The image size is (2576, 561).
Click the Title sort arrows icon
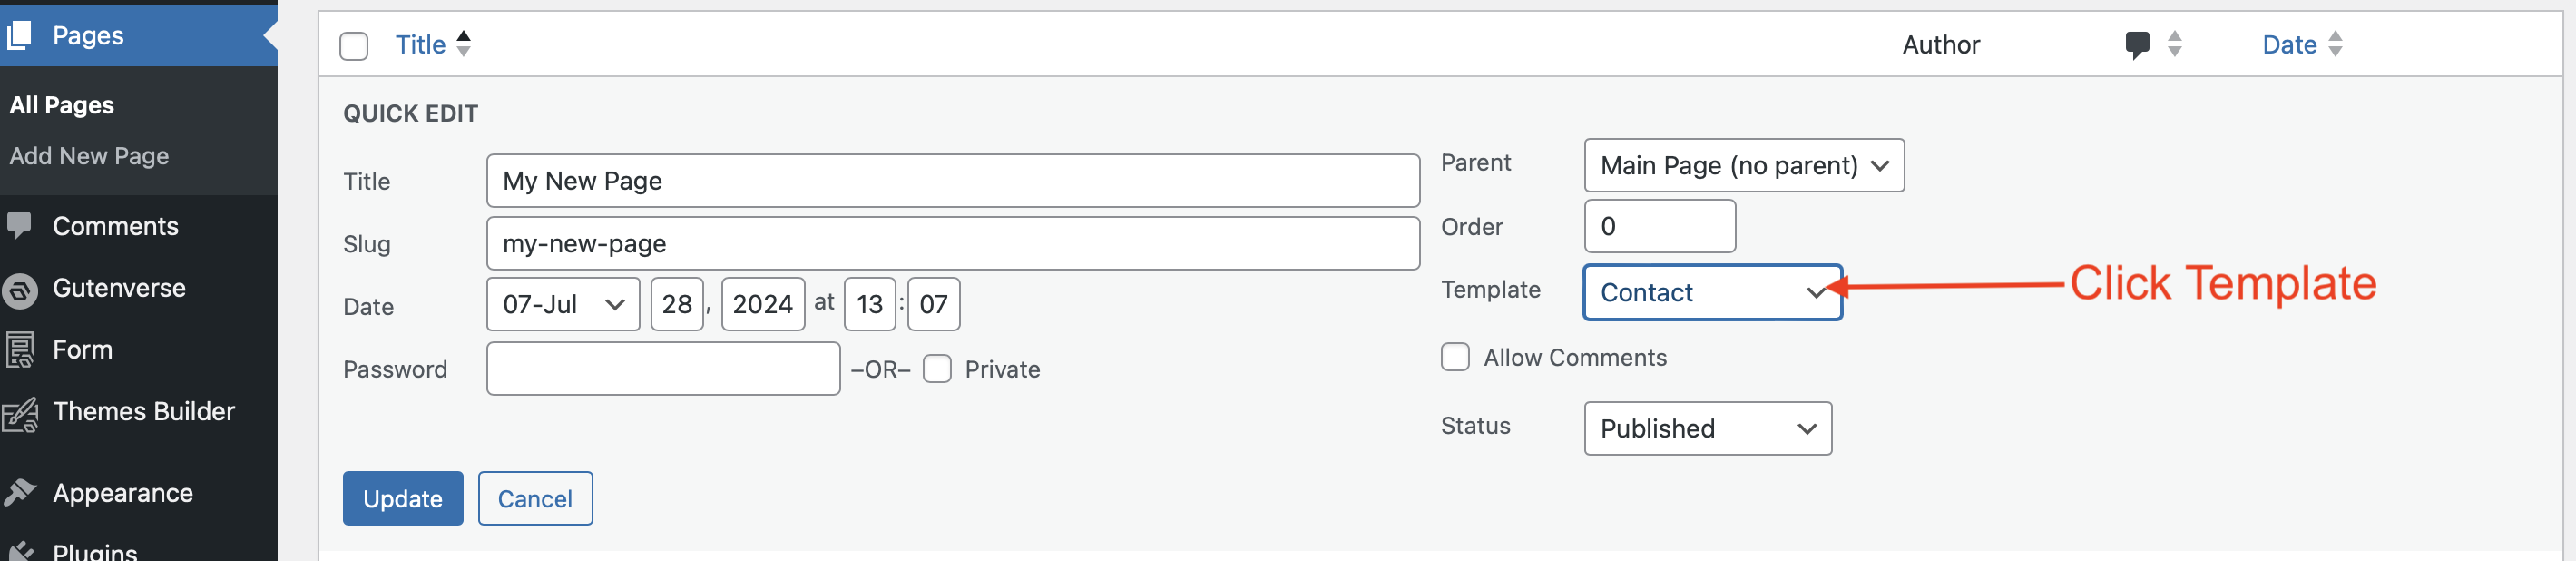(463, 44)
